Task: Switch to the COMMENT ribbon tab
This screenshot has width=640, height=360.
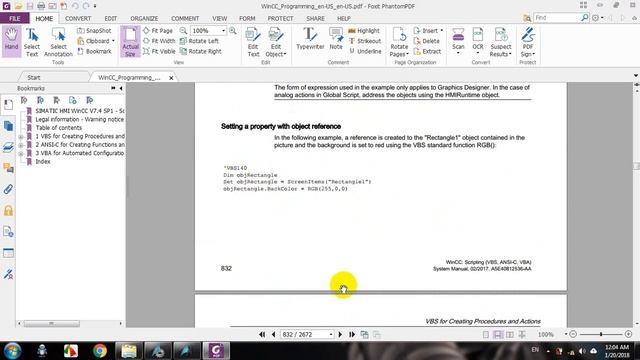Action: (185, 18)
